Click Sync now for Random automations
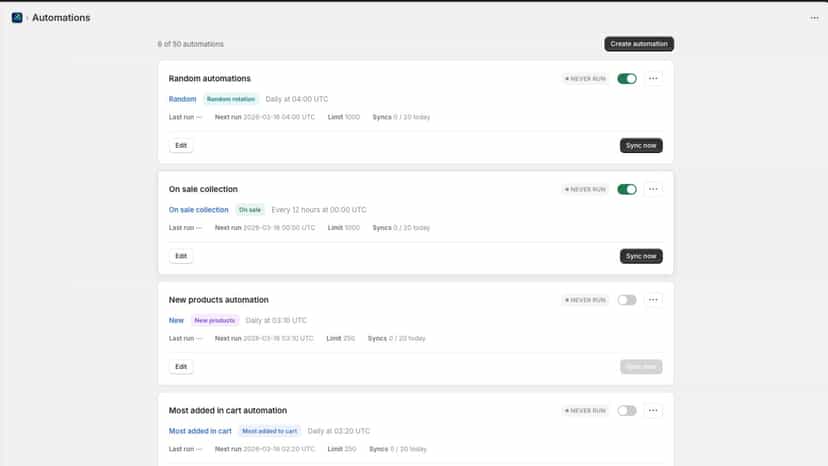This screenshot has width=828, height=466. click(641, 145)
